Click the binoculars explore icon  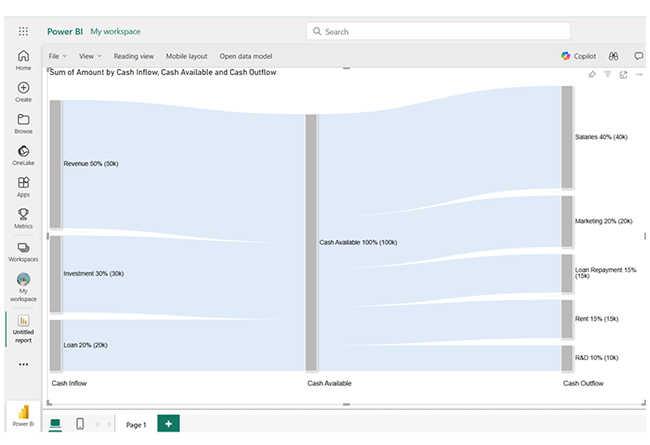coord(615,56)
